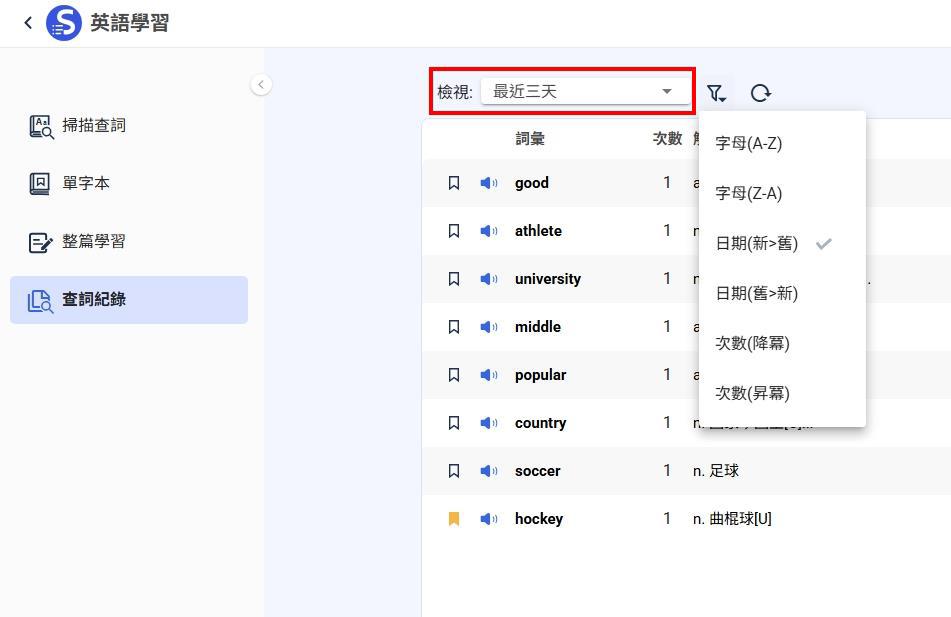Play pronunciation of soccer
Viewport: 951px width, 617px height.
[488, 471]
